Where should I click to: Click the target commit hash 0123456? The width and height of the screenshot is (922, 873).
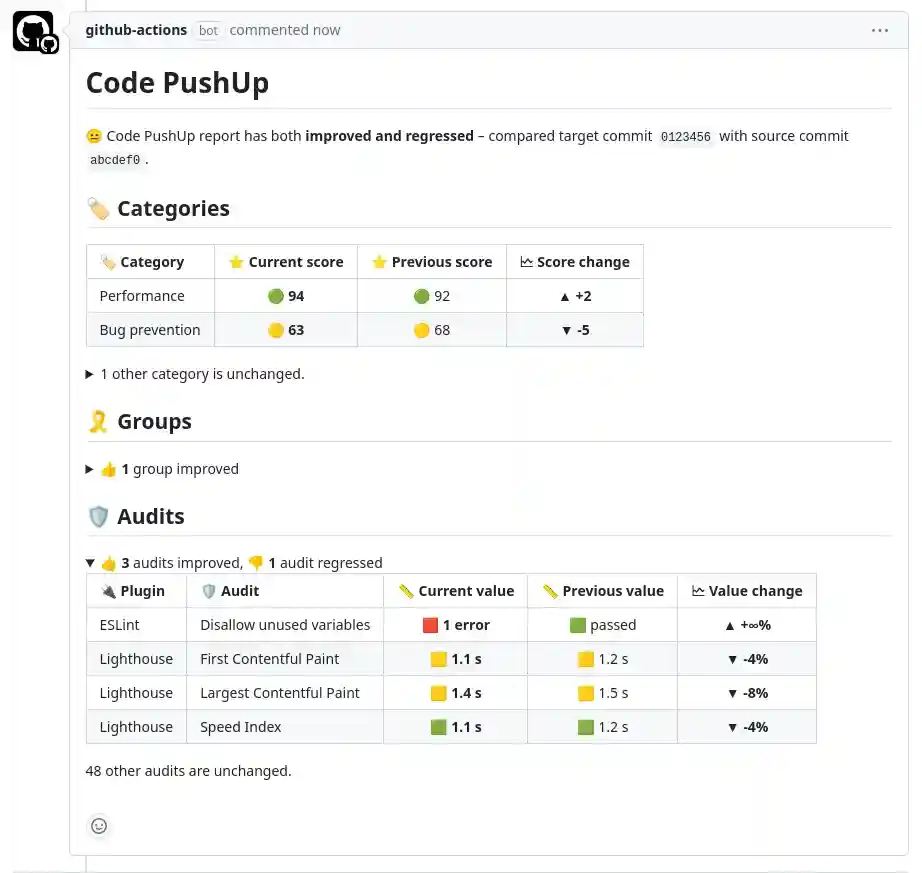point(686,137)
